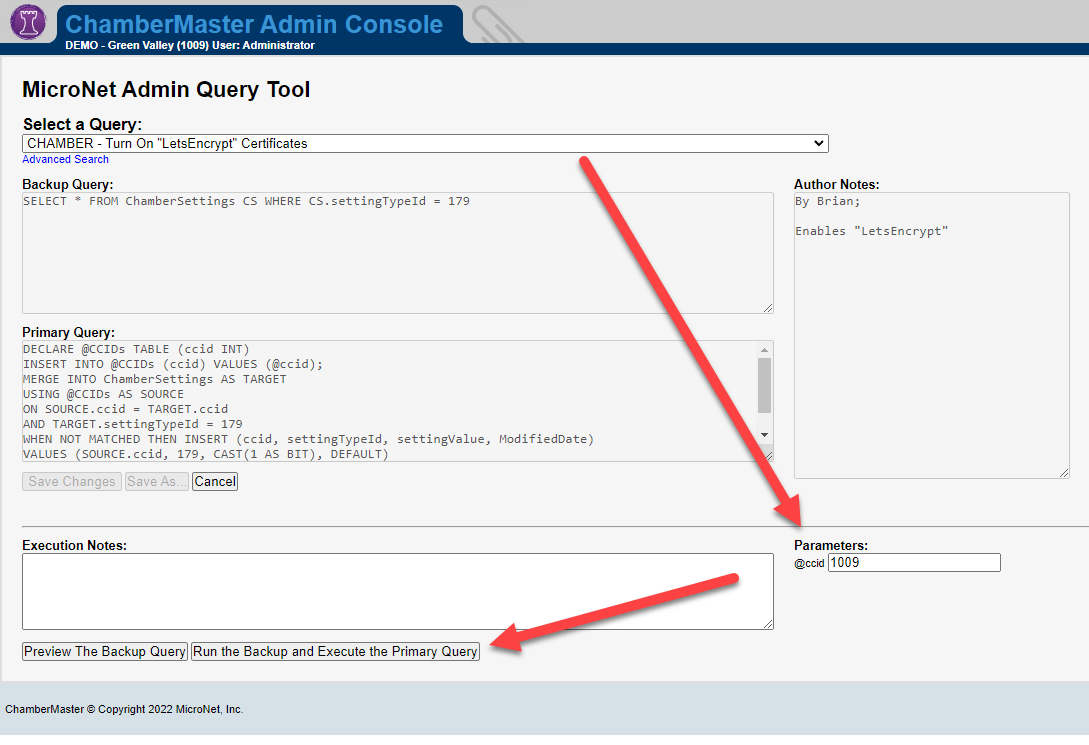Click the Author Notes resize handle
The image size is (1089, 745).
click(x=1063, y=472)
